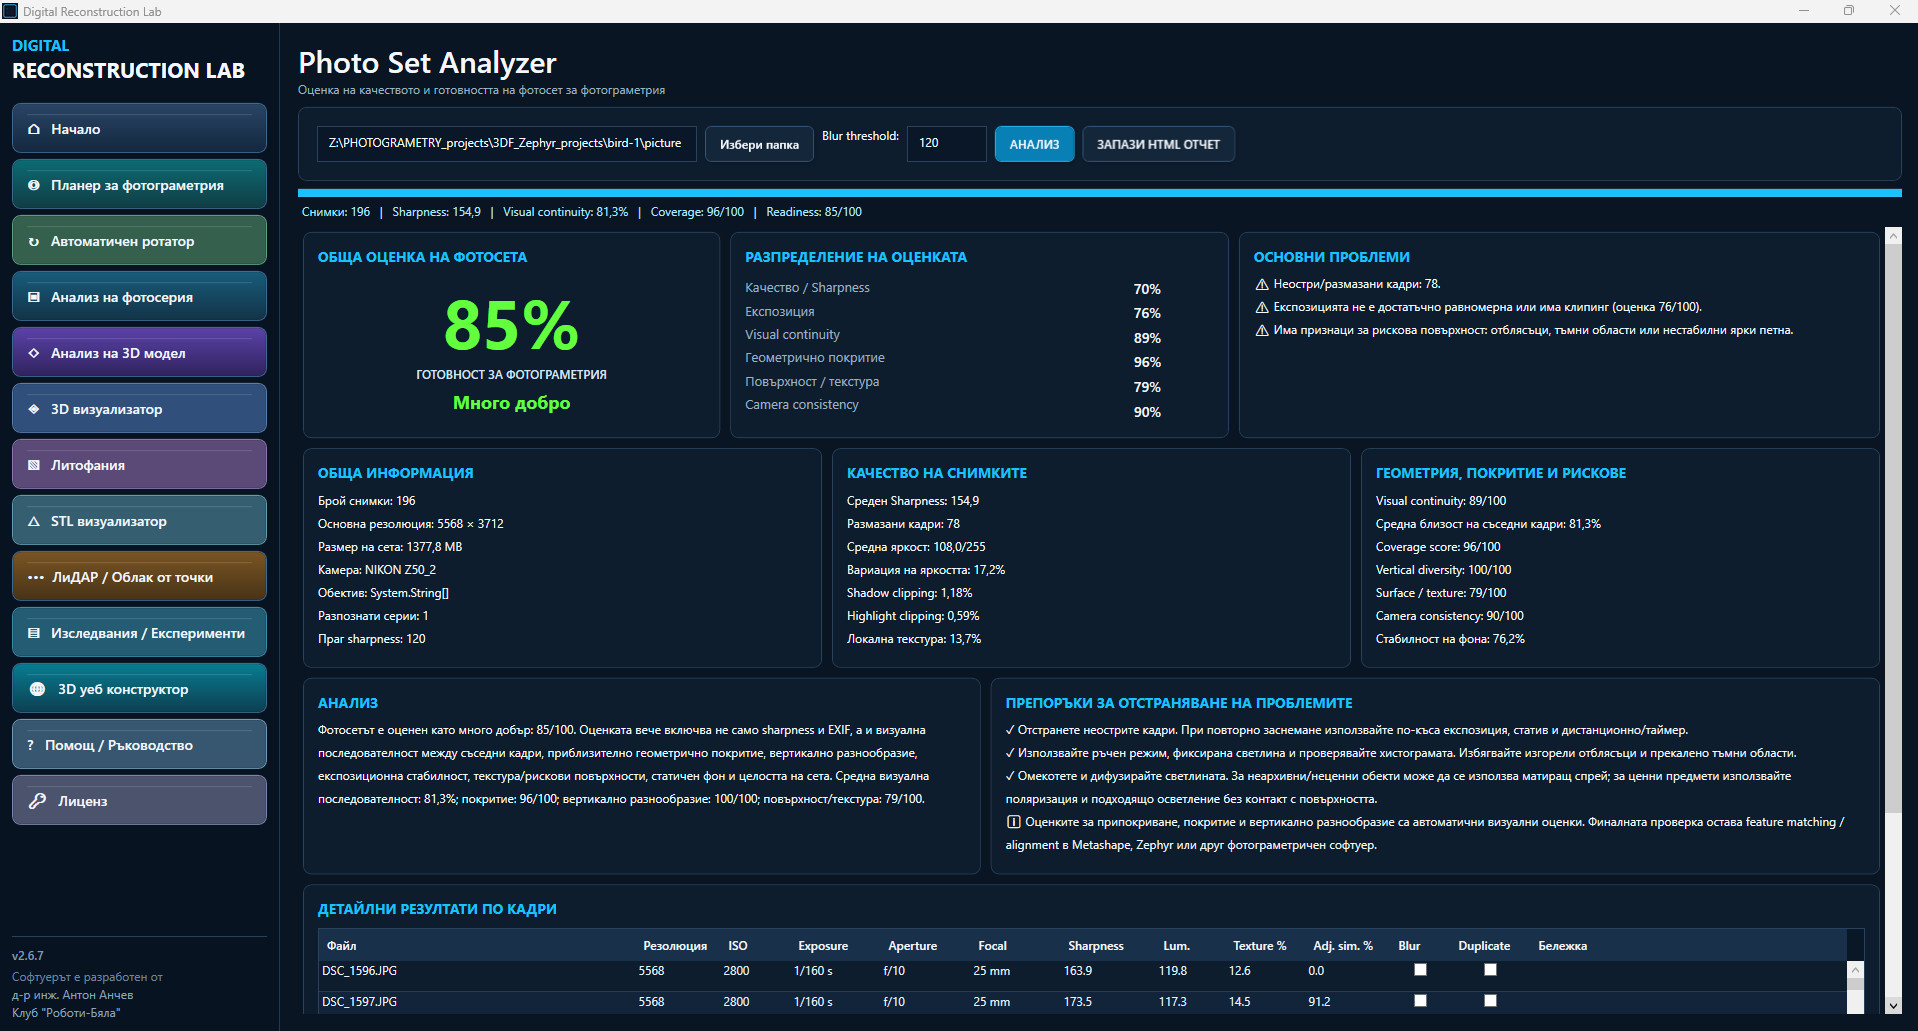The height and width of the screenshot is (1031, 1918).
Task: Click the icon beside Анализ на фотосерия
Action: click(x=34, y=297)
